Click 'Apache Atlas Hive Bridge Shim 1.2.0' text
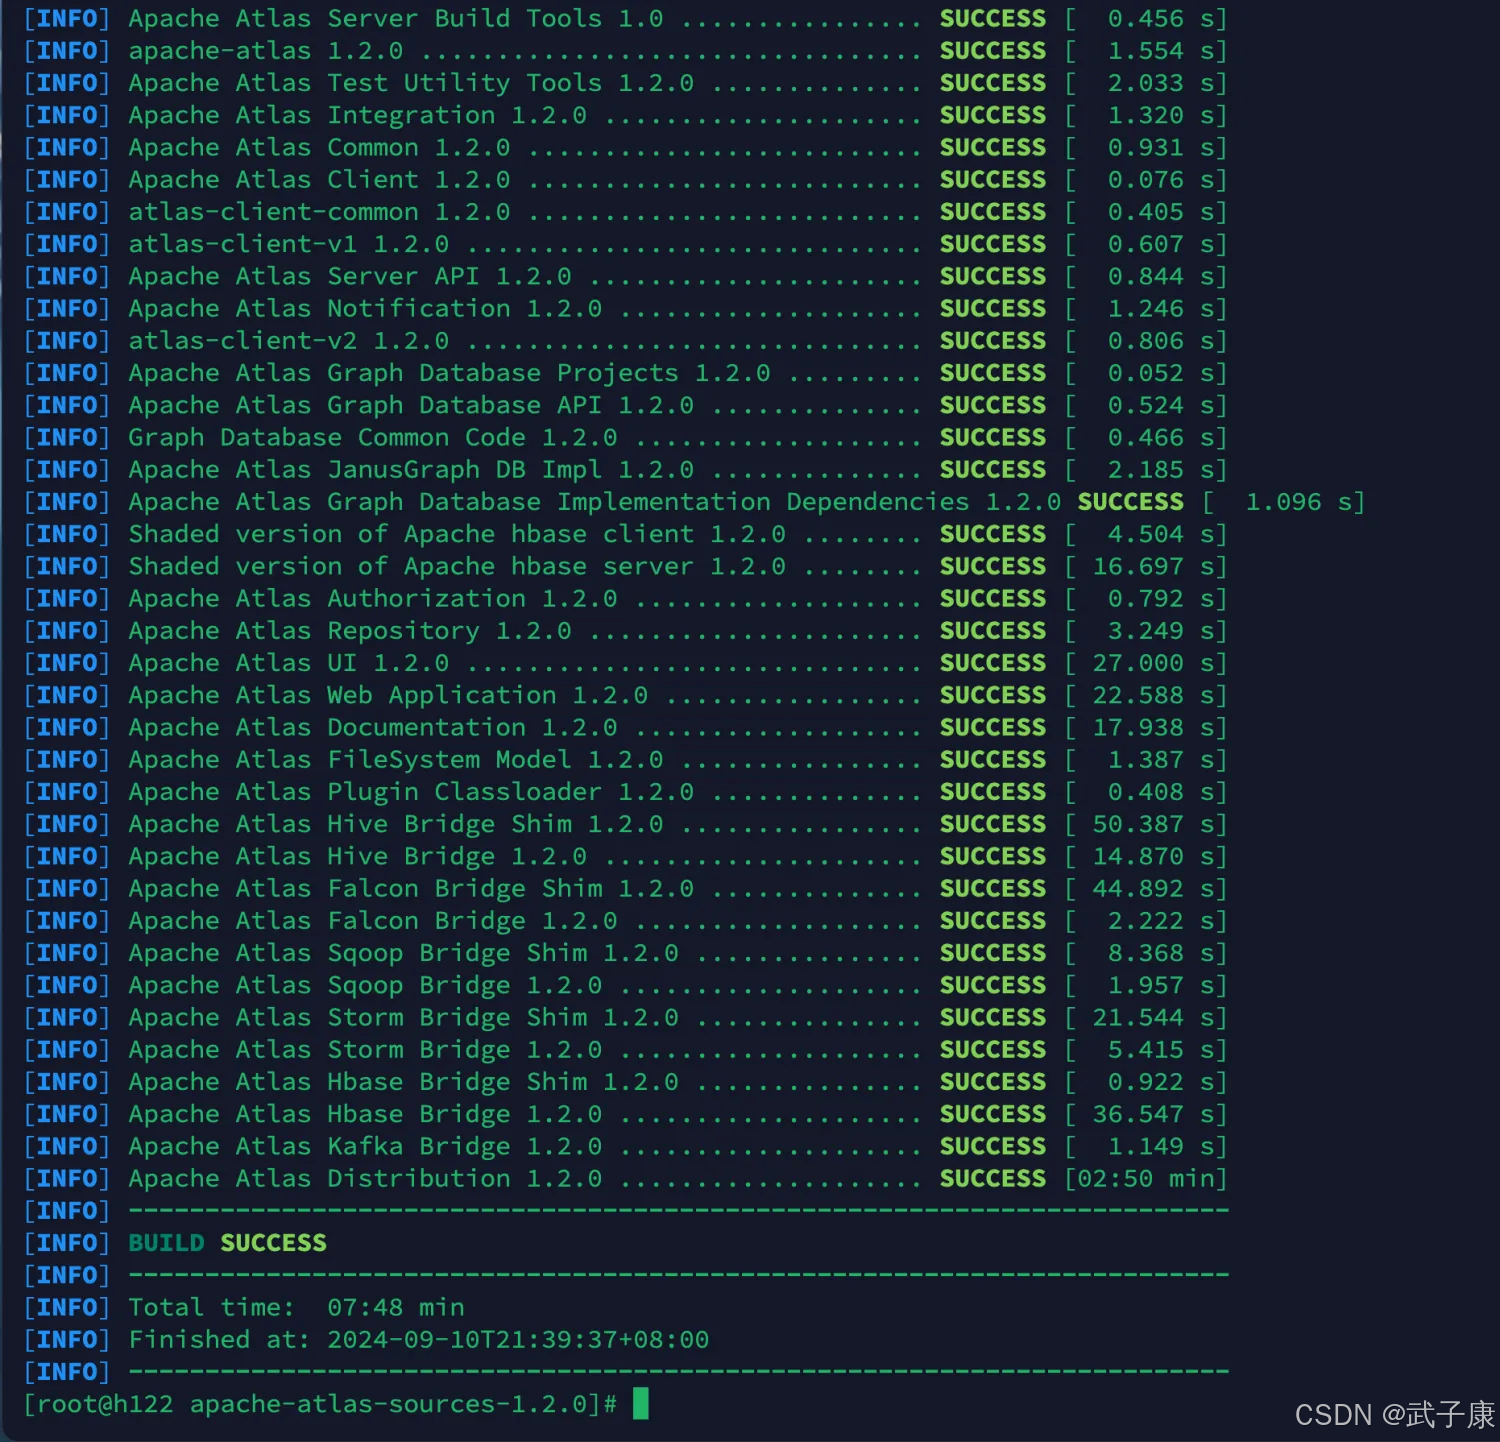Viewport: 1500px width, 1442px height. coord(396,825)
